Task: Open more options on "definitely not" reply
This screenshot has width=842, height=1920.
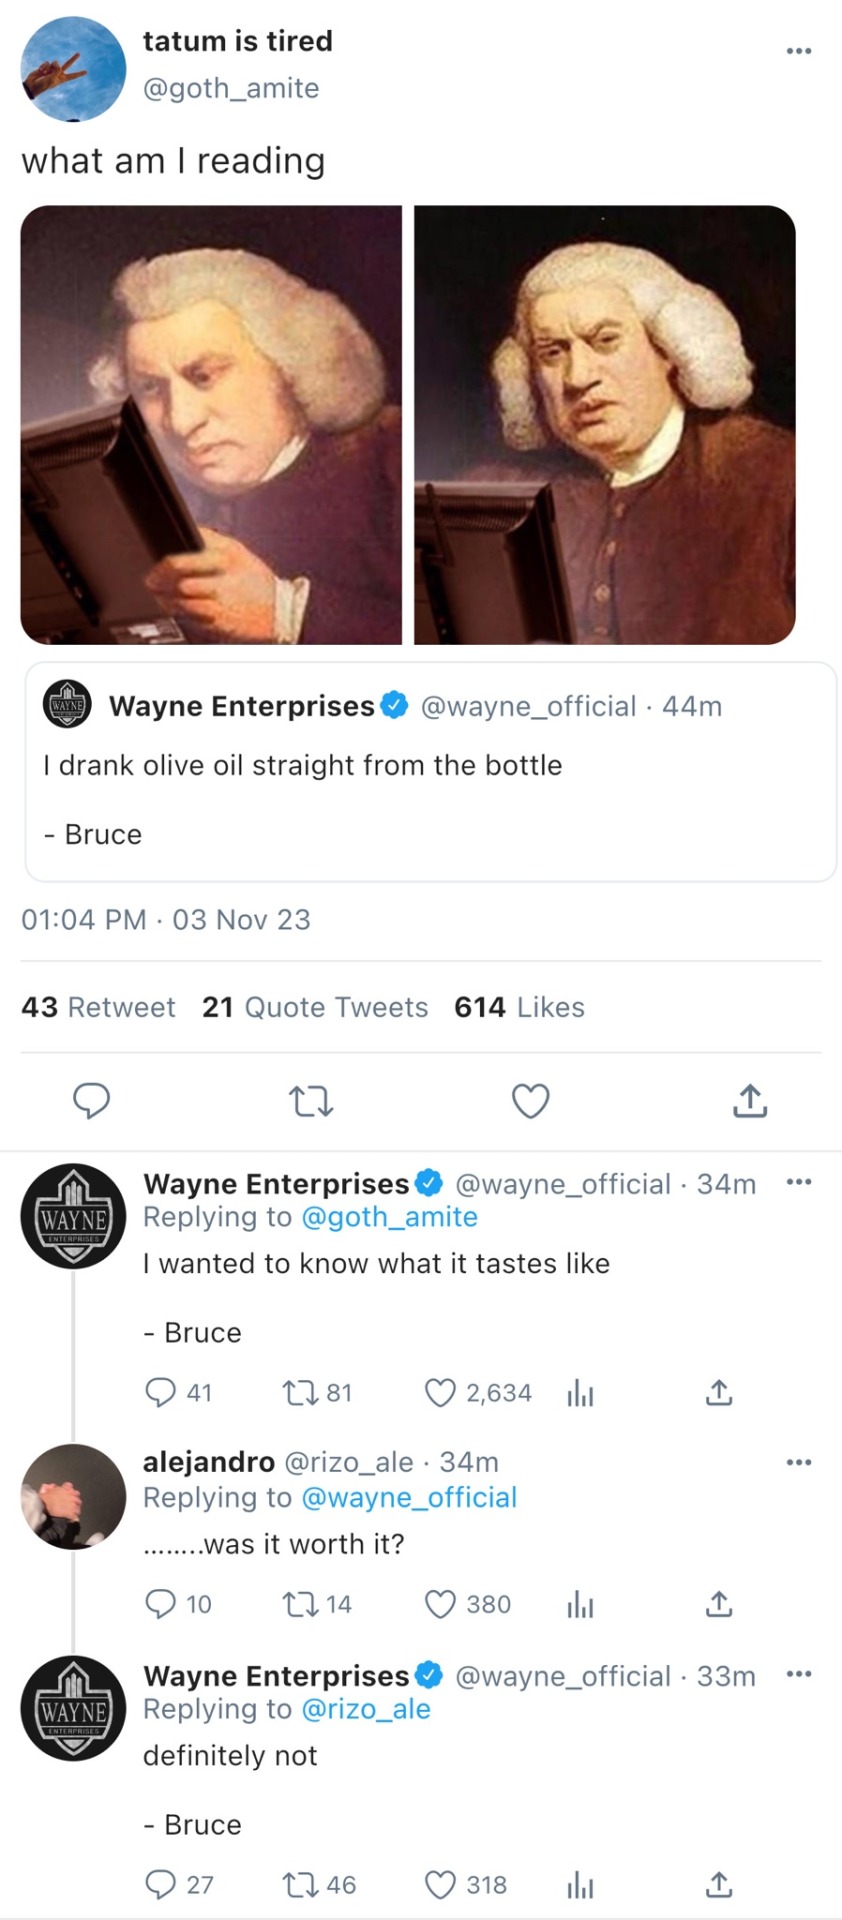Action: (798, 1675)
